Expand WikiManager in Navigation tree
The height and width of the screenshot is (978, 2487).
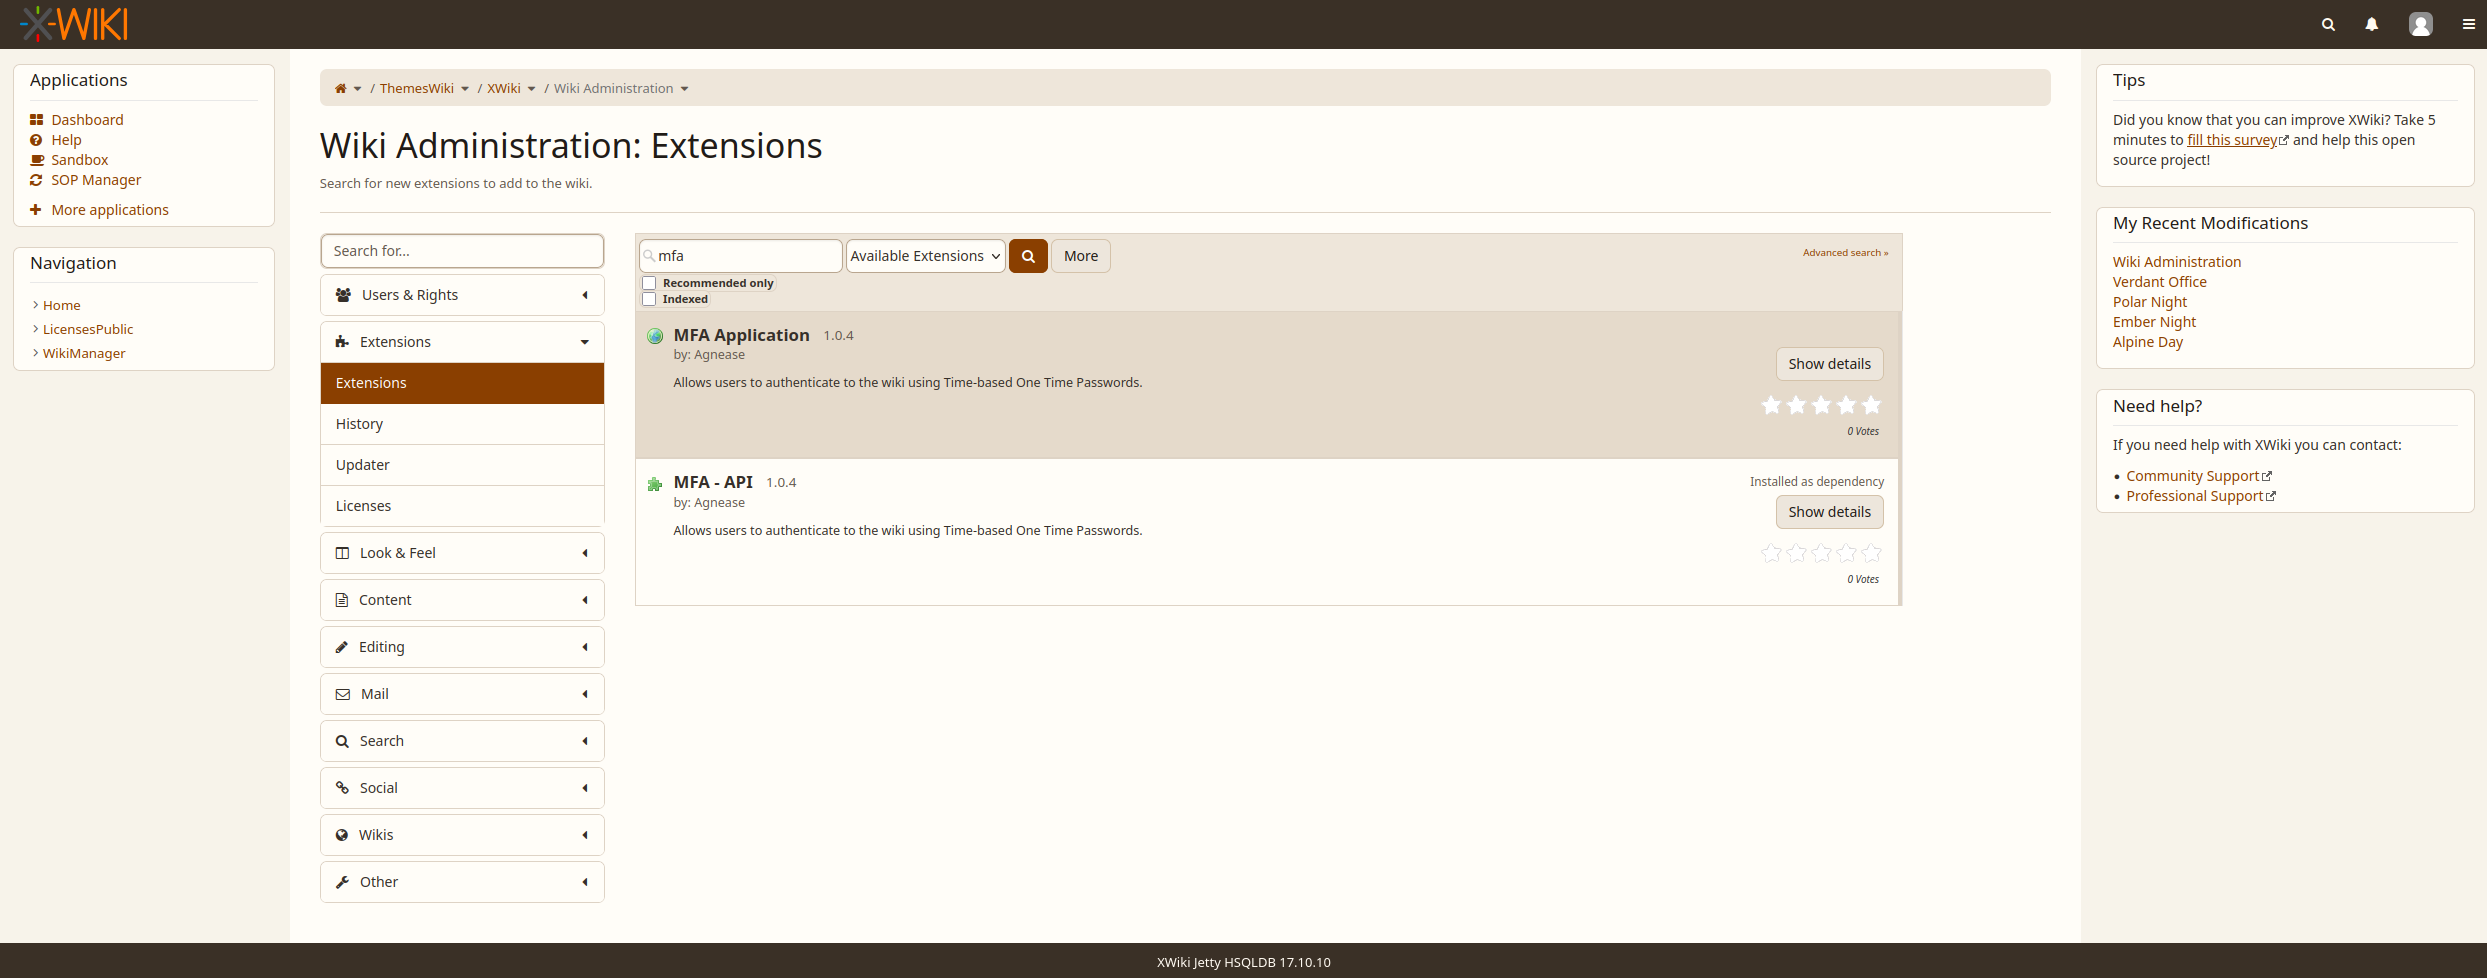coord(35,353)
